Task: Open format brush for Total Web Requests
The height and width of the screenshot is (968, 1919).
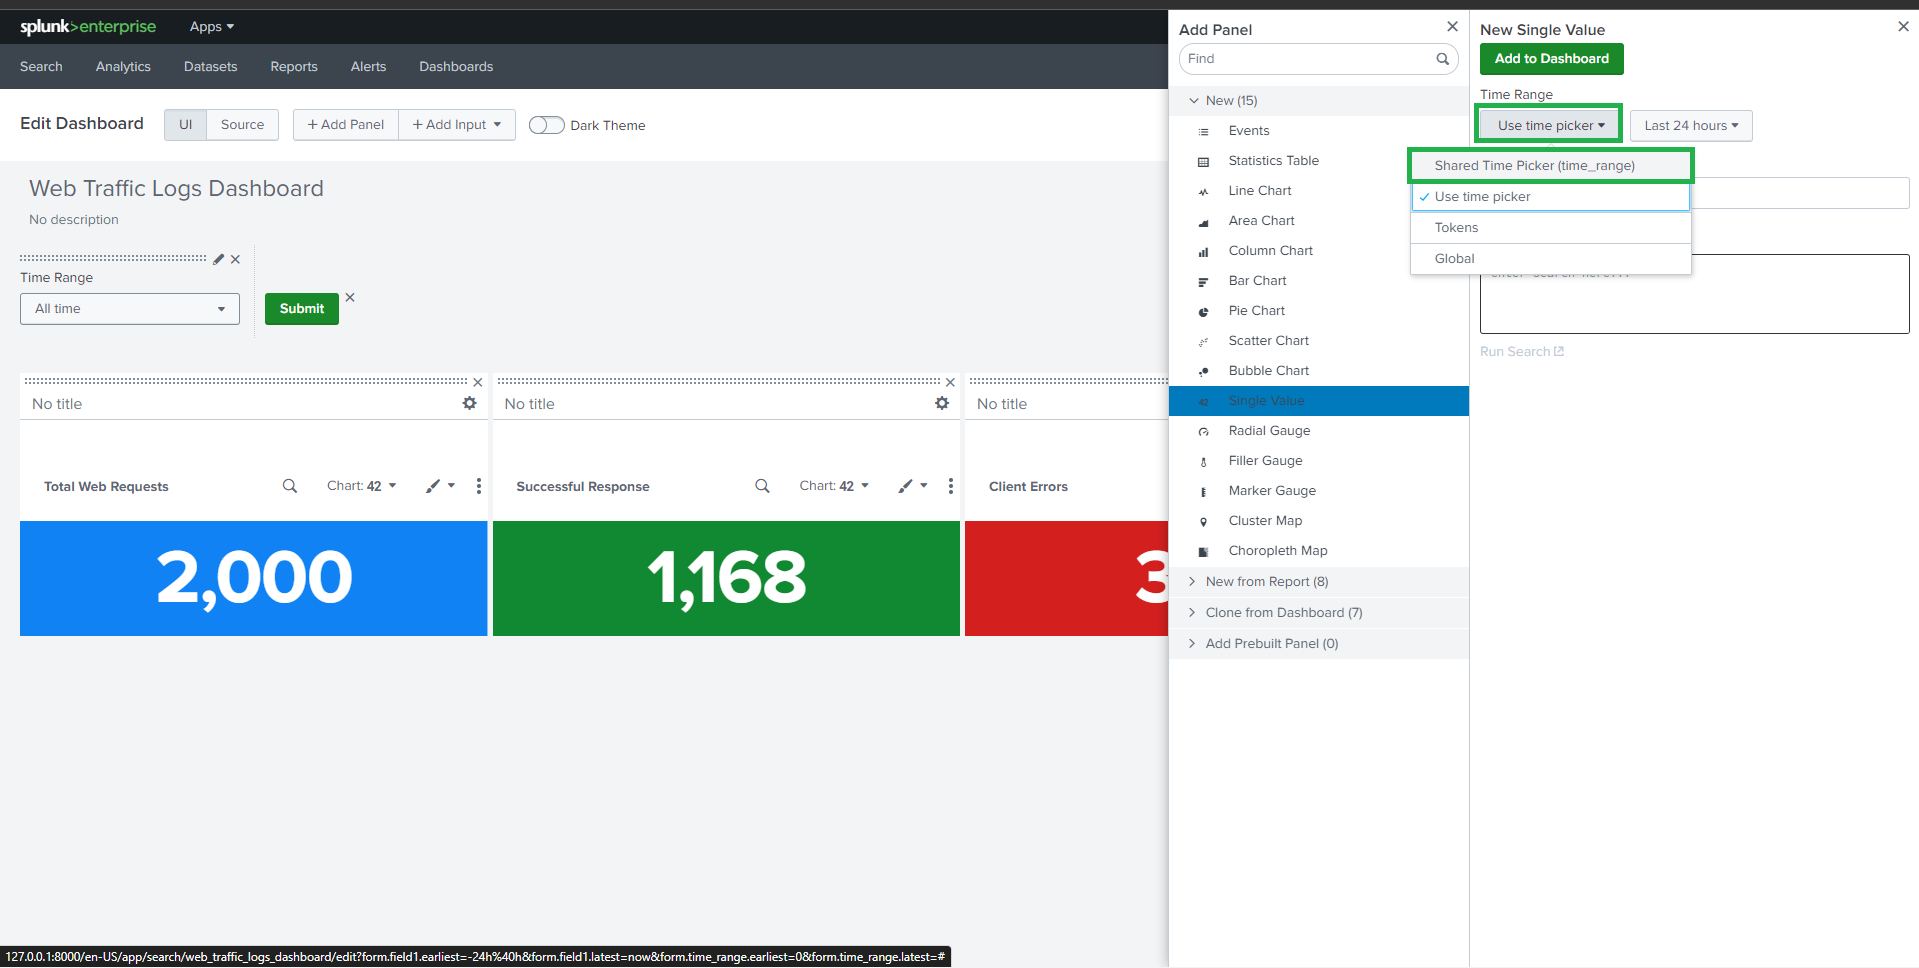Action: pos(440,486)
